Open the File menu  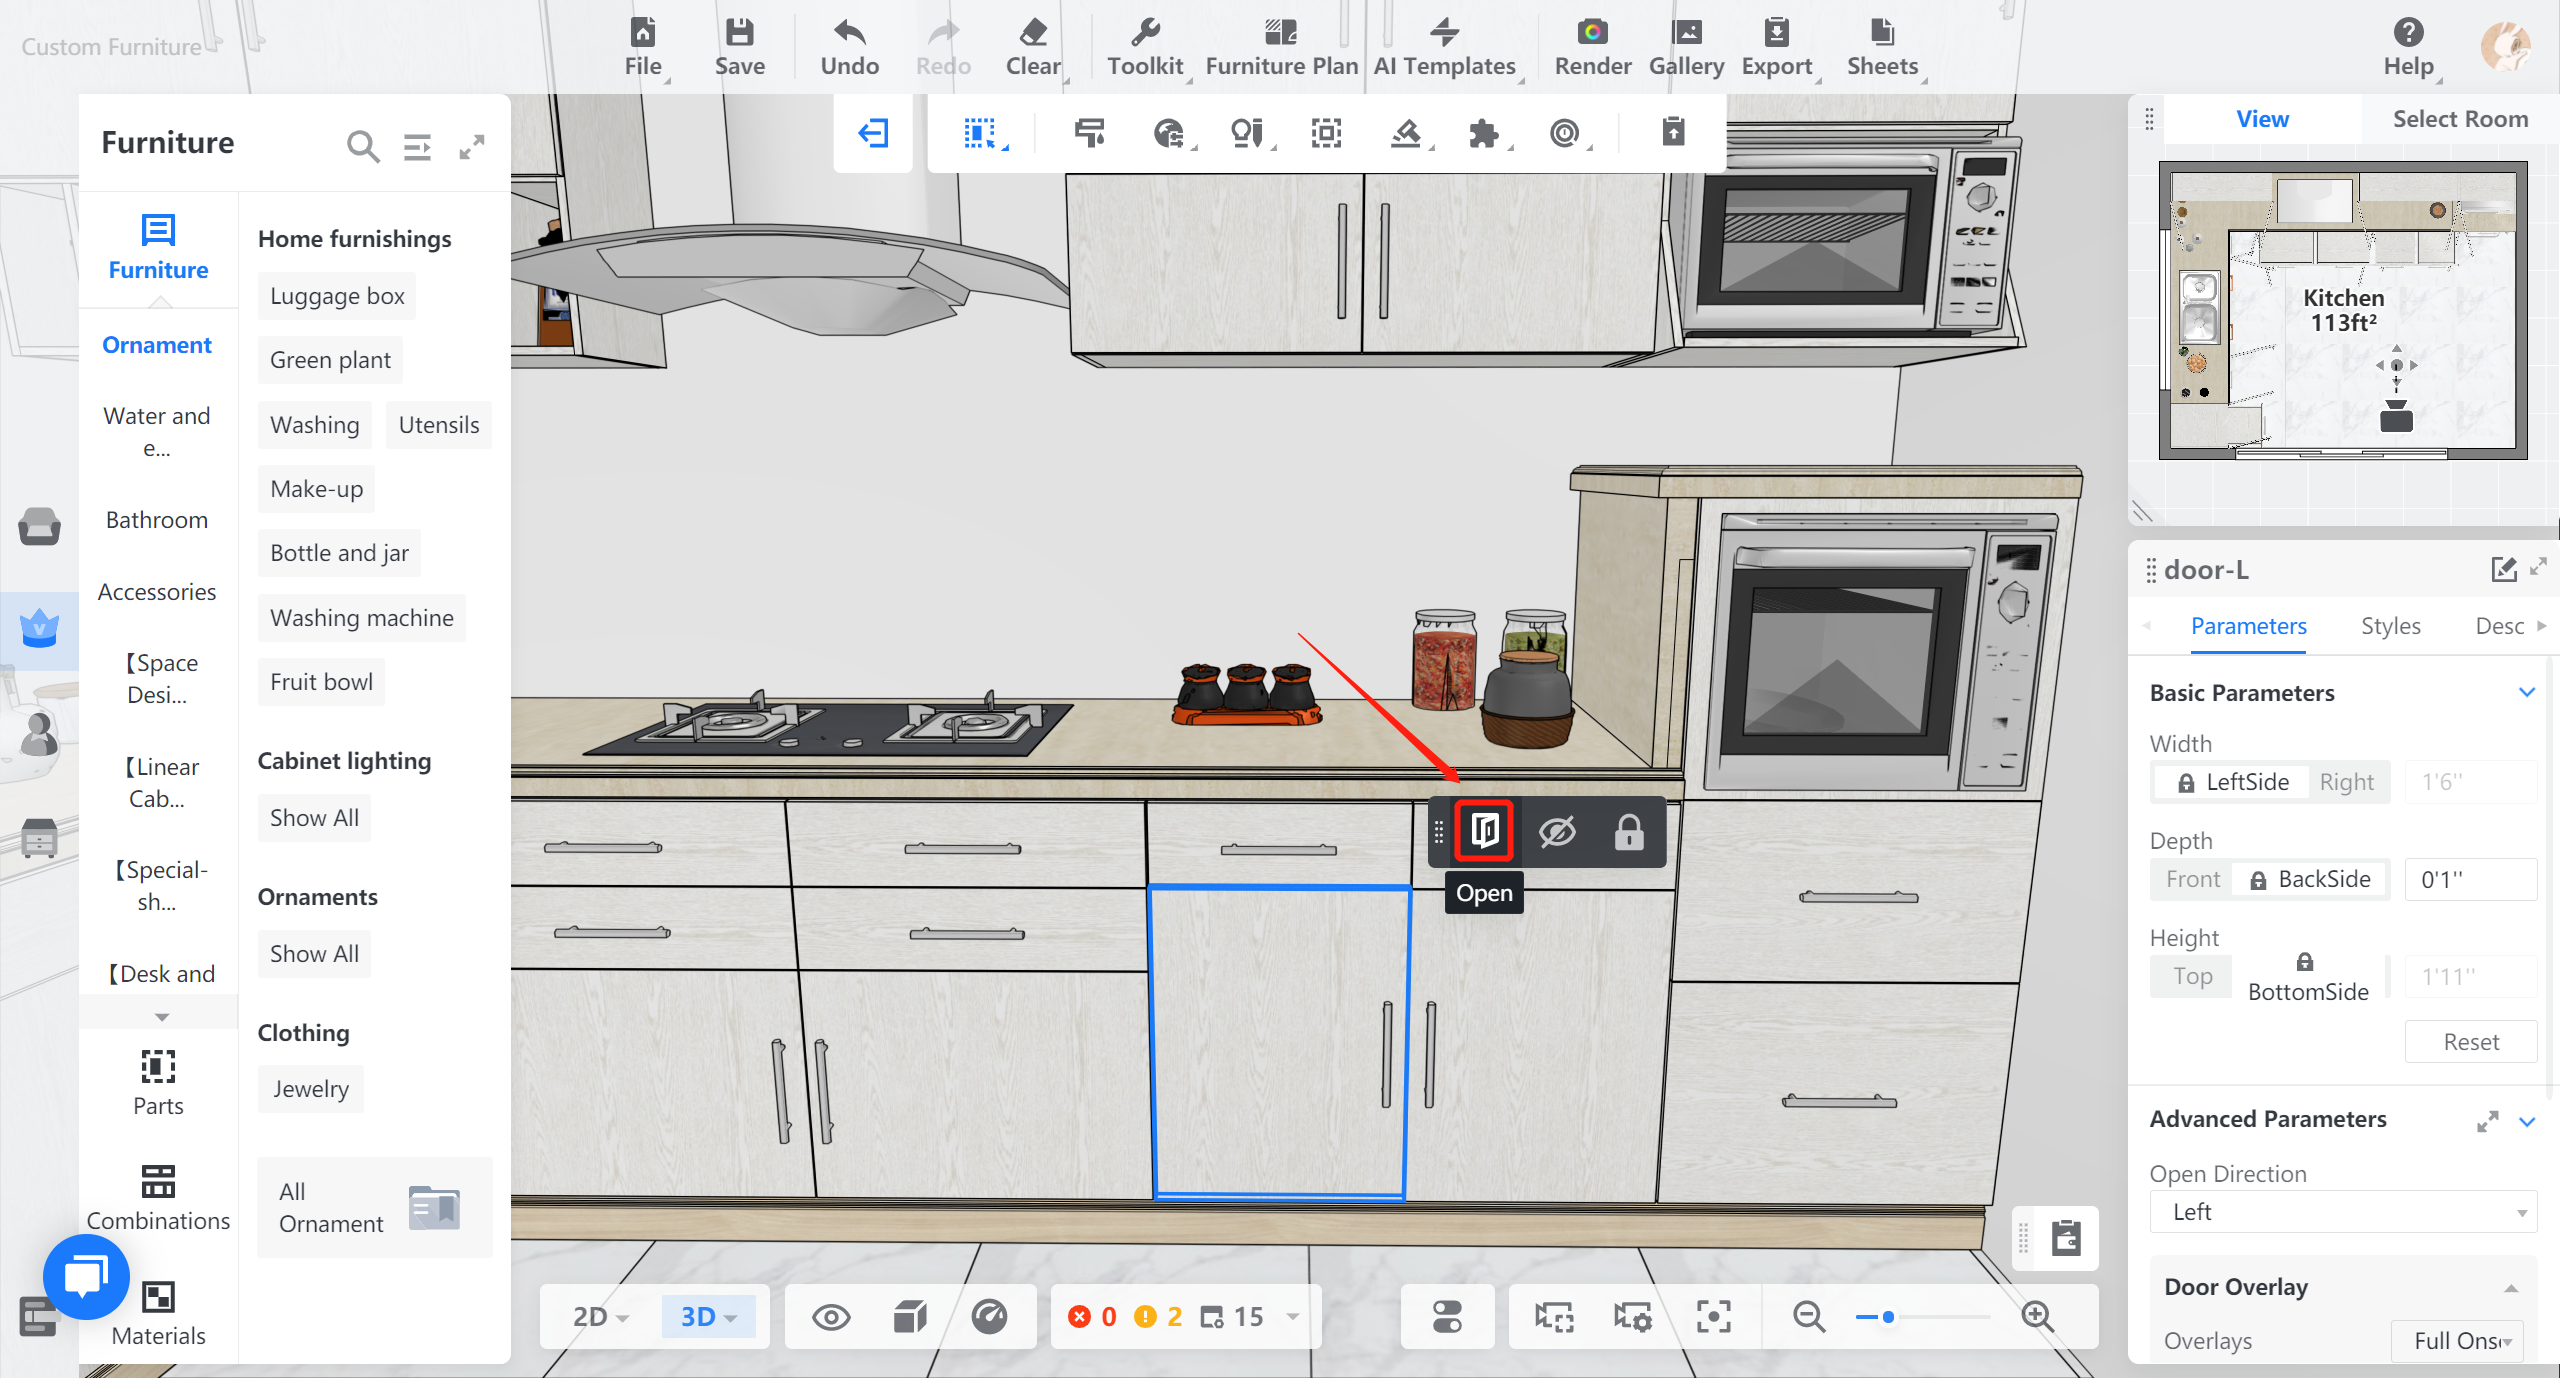(x=643, y=47)
